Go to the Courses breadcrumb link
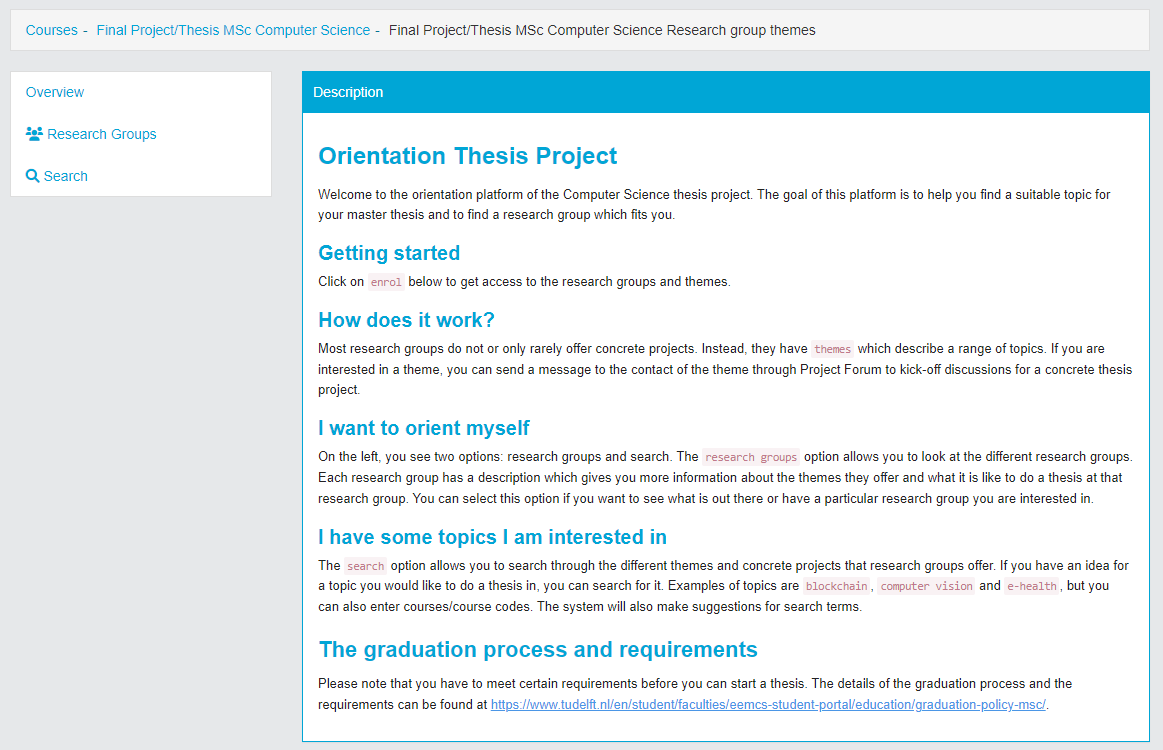The width and height of the screenshot is (1163, 750). pos(52,30)
